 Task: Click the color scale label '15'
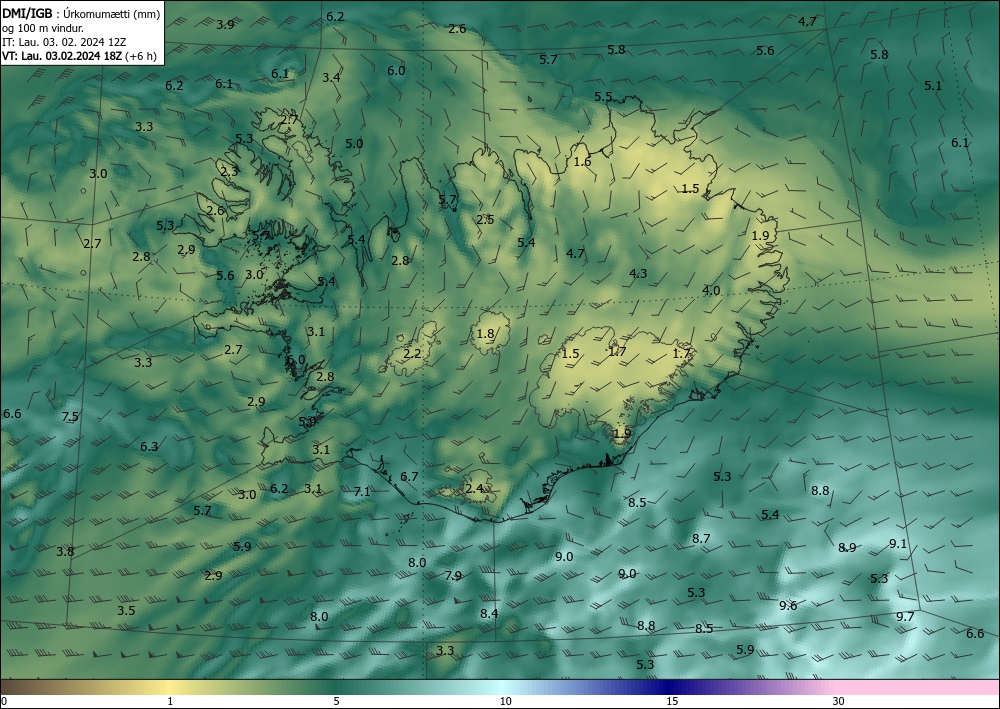click(x=672, y=701)
